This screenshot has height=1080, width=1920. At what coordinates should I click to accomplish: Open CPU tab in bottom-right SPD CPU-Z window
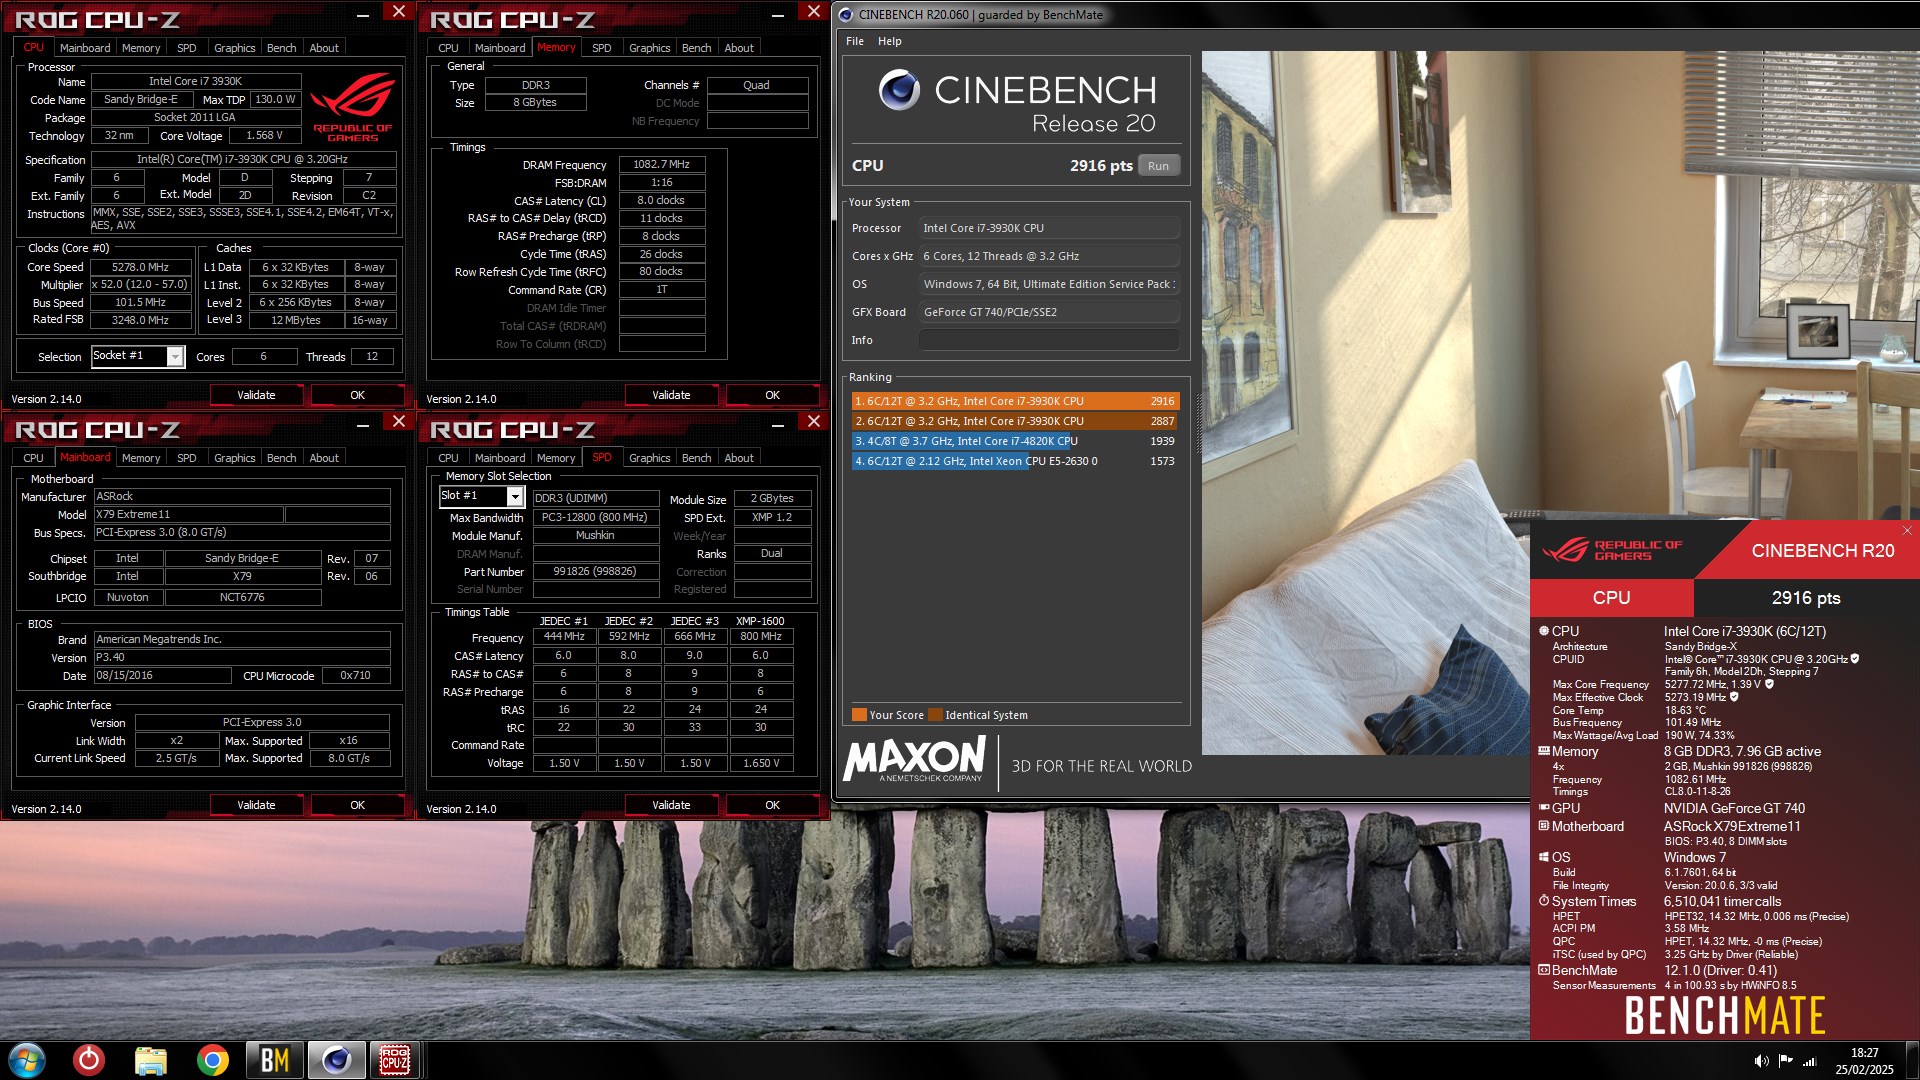[x=449, y=458]
